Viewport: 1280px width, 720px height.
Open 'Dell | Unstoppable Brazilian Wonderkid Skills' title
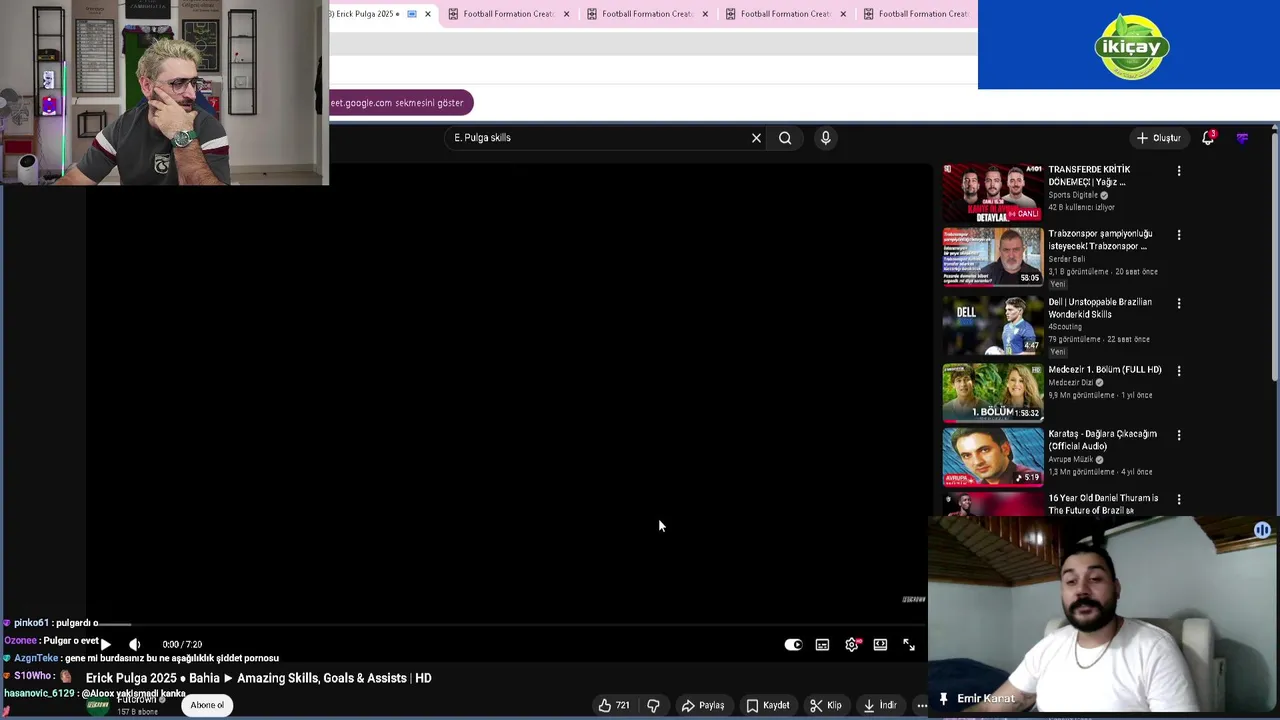click(x=1100, y=308)
